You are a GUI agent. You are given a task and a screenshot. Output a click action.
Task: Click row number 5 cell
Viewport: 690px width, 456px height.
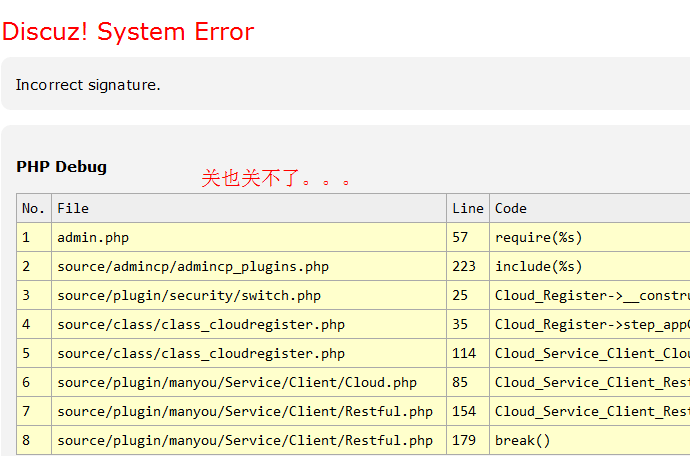click(x=34, y=353)
